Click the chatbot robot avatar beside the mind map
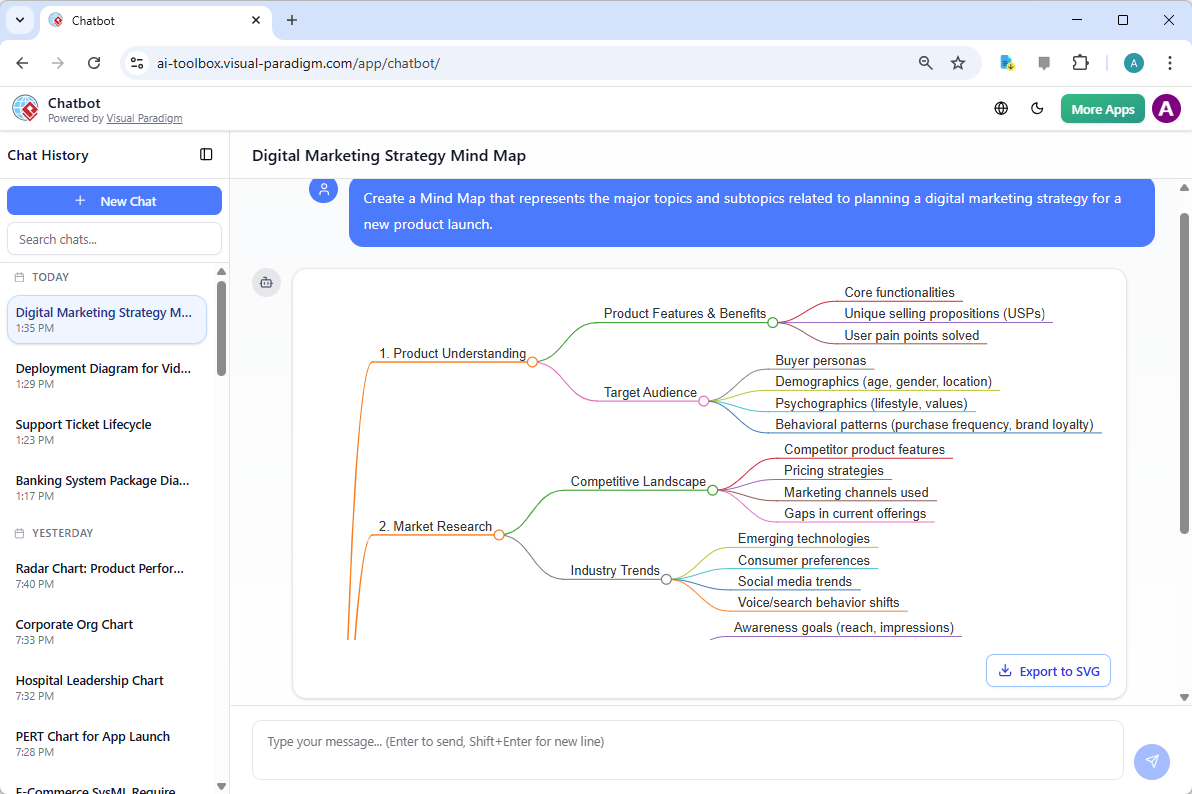Image resolution: width=1192 pixels, height=794 pixels. 266,283
